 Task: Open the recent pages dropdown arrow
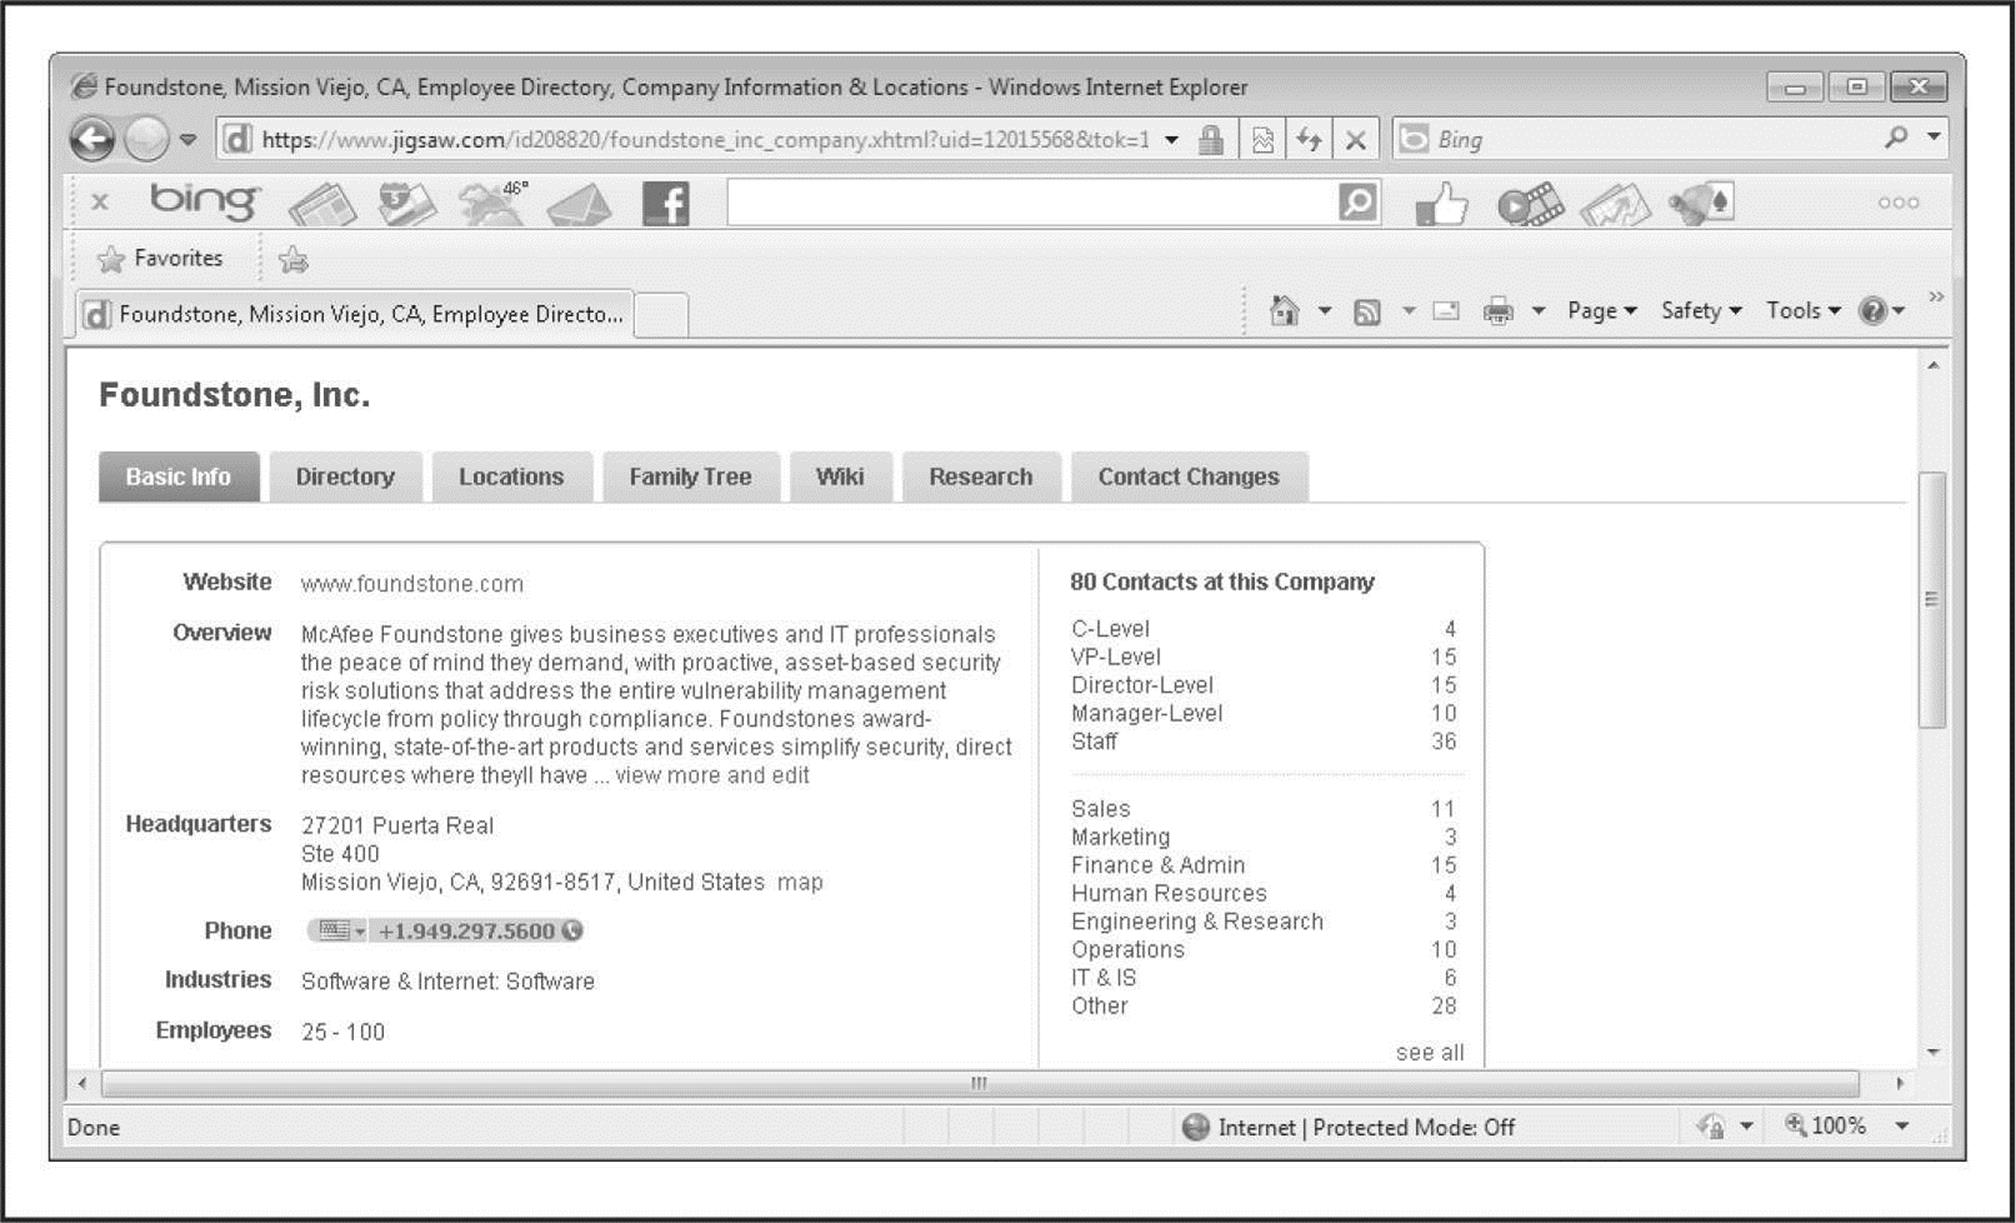click(188, 140)
